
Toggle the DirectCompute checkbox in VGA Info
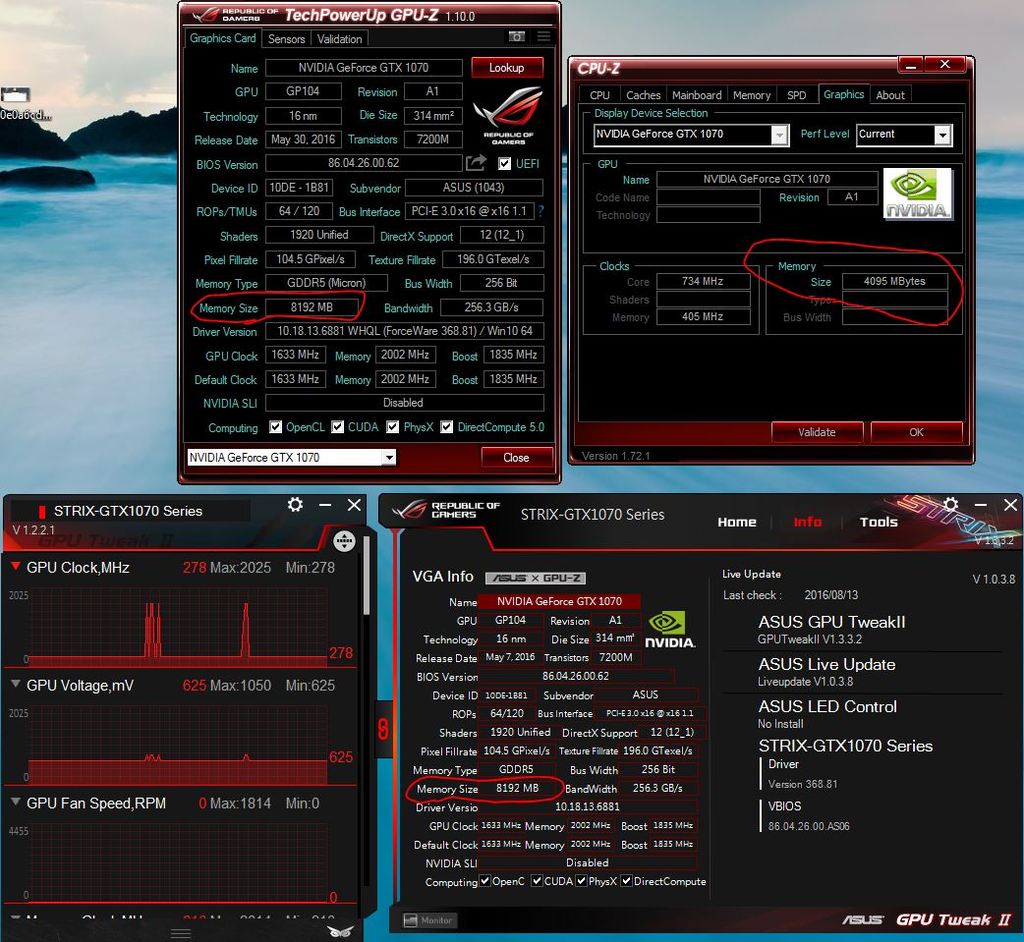coord(626,881)
